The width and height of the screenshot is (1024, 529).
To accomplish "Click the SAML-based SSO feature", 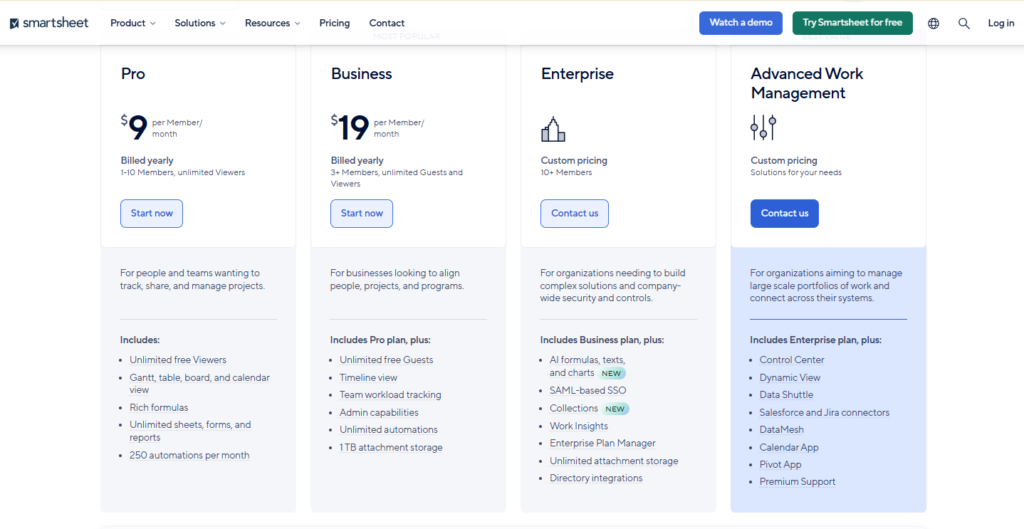I will [588, 391].
